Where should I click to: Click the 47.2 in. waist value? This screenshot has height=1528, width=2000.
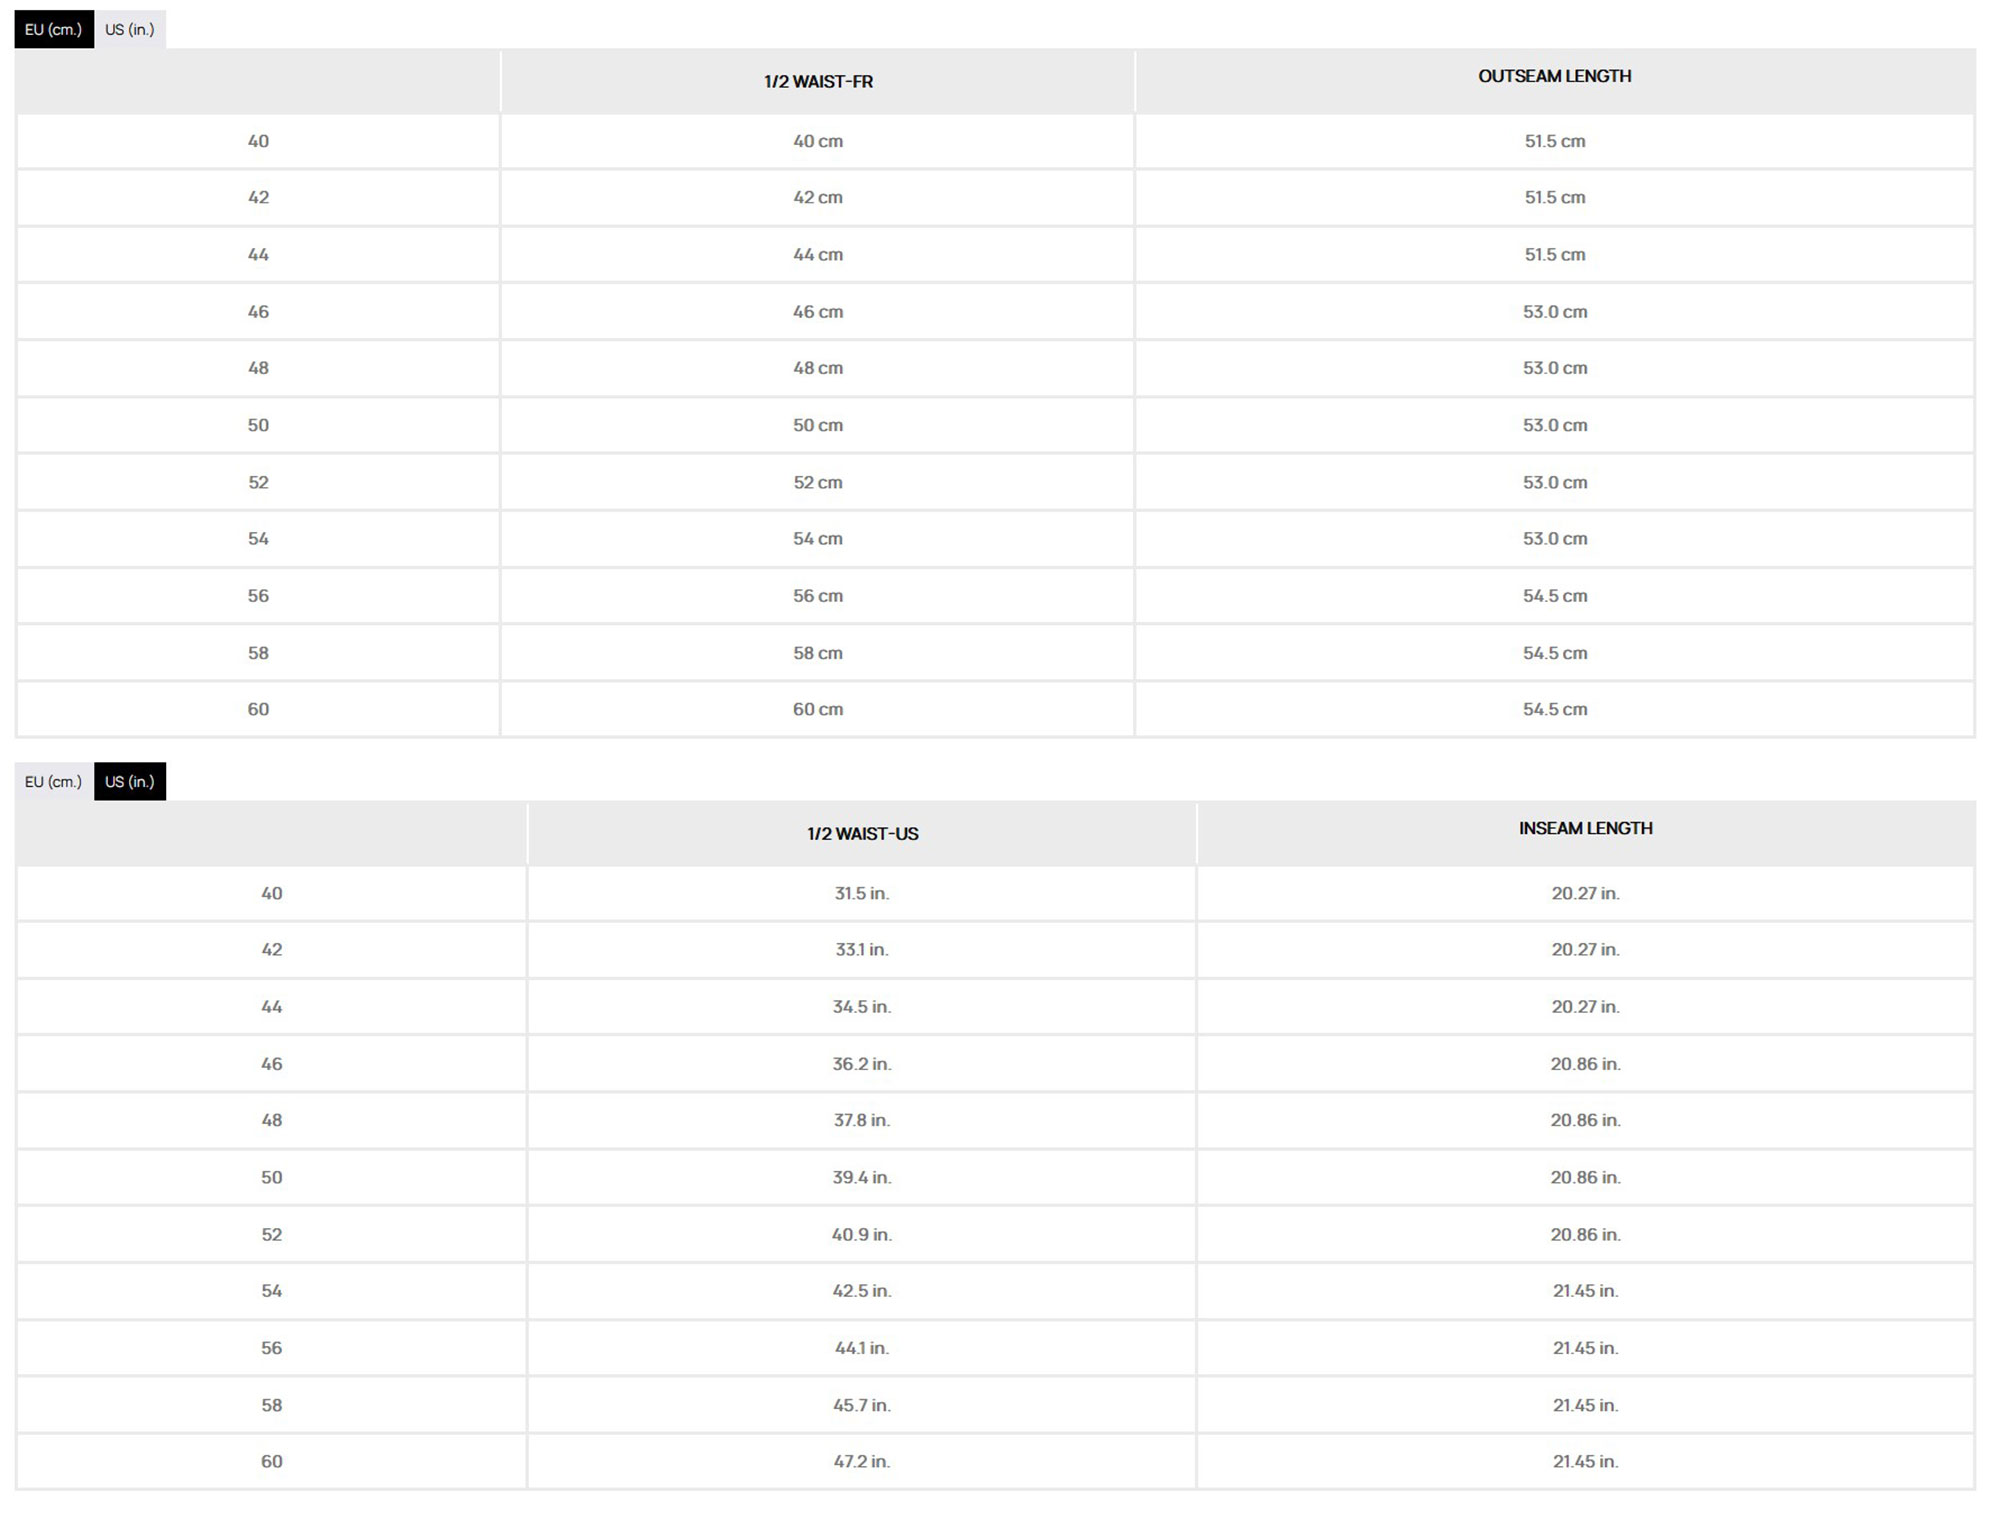(862, 1461)
